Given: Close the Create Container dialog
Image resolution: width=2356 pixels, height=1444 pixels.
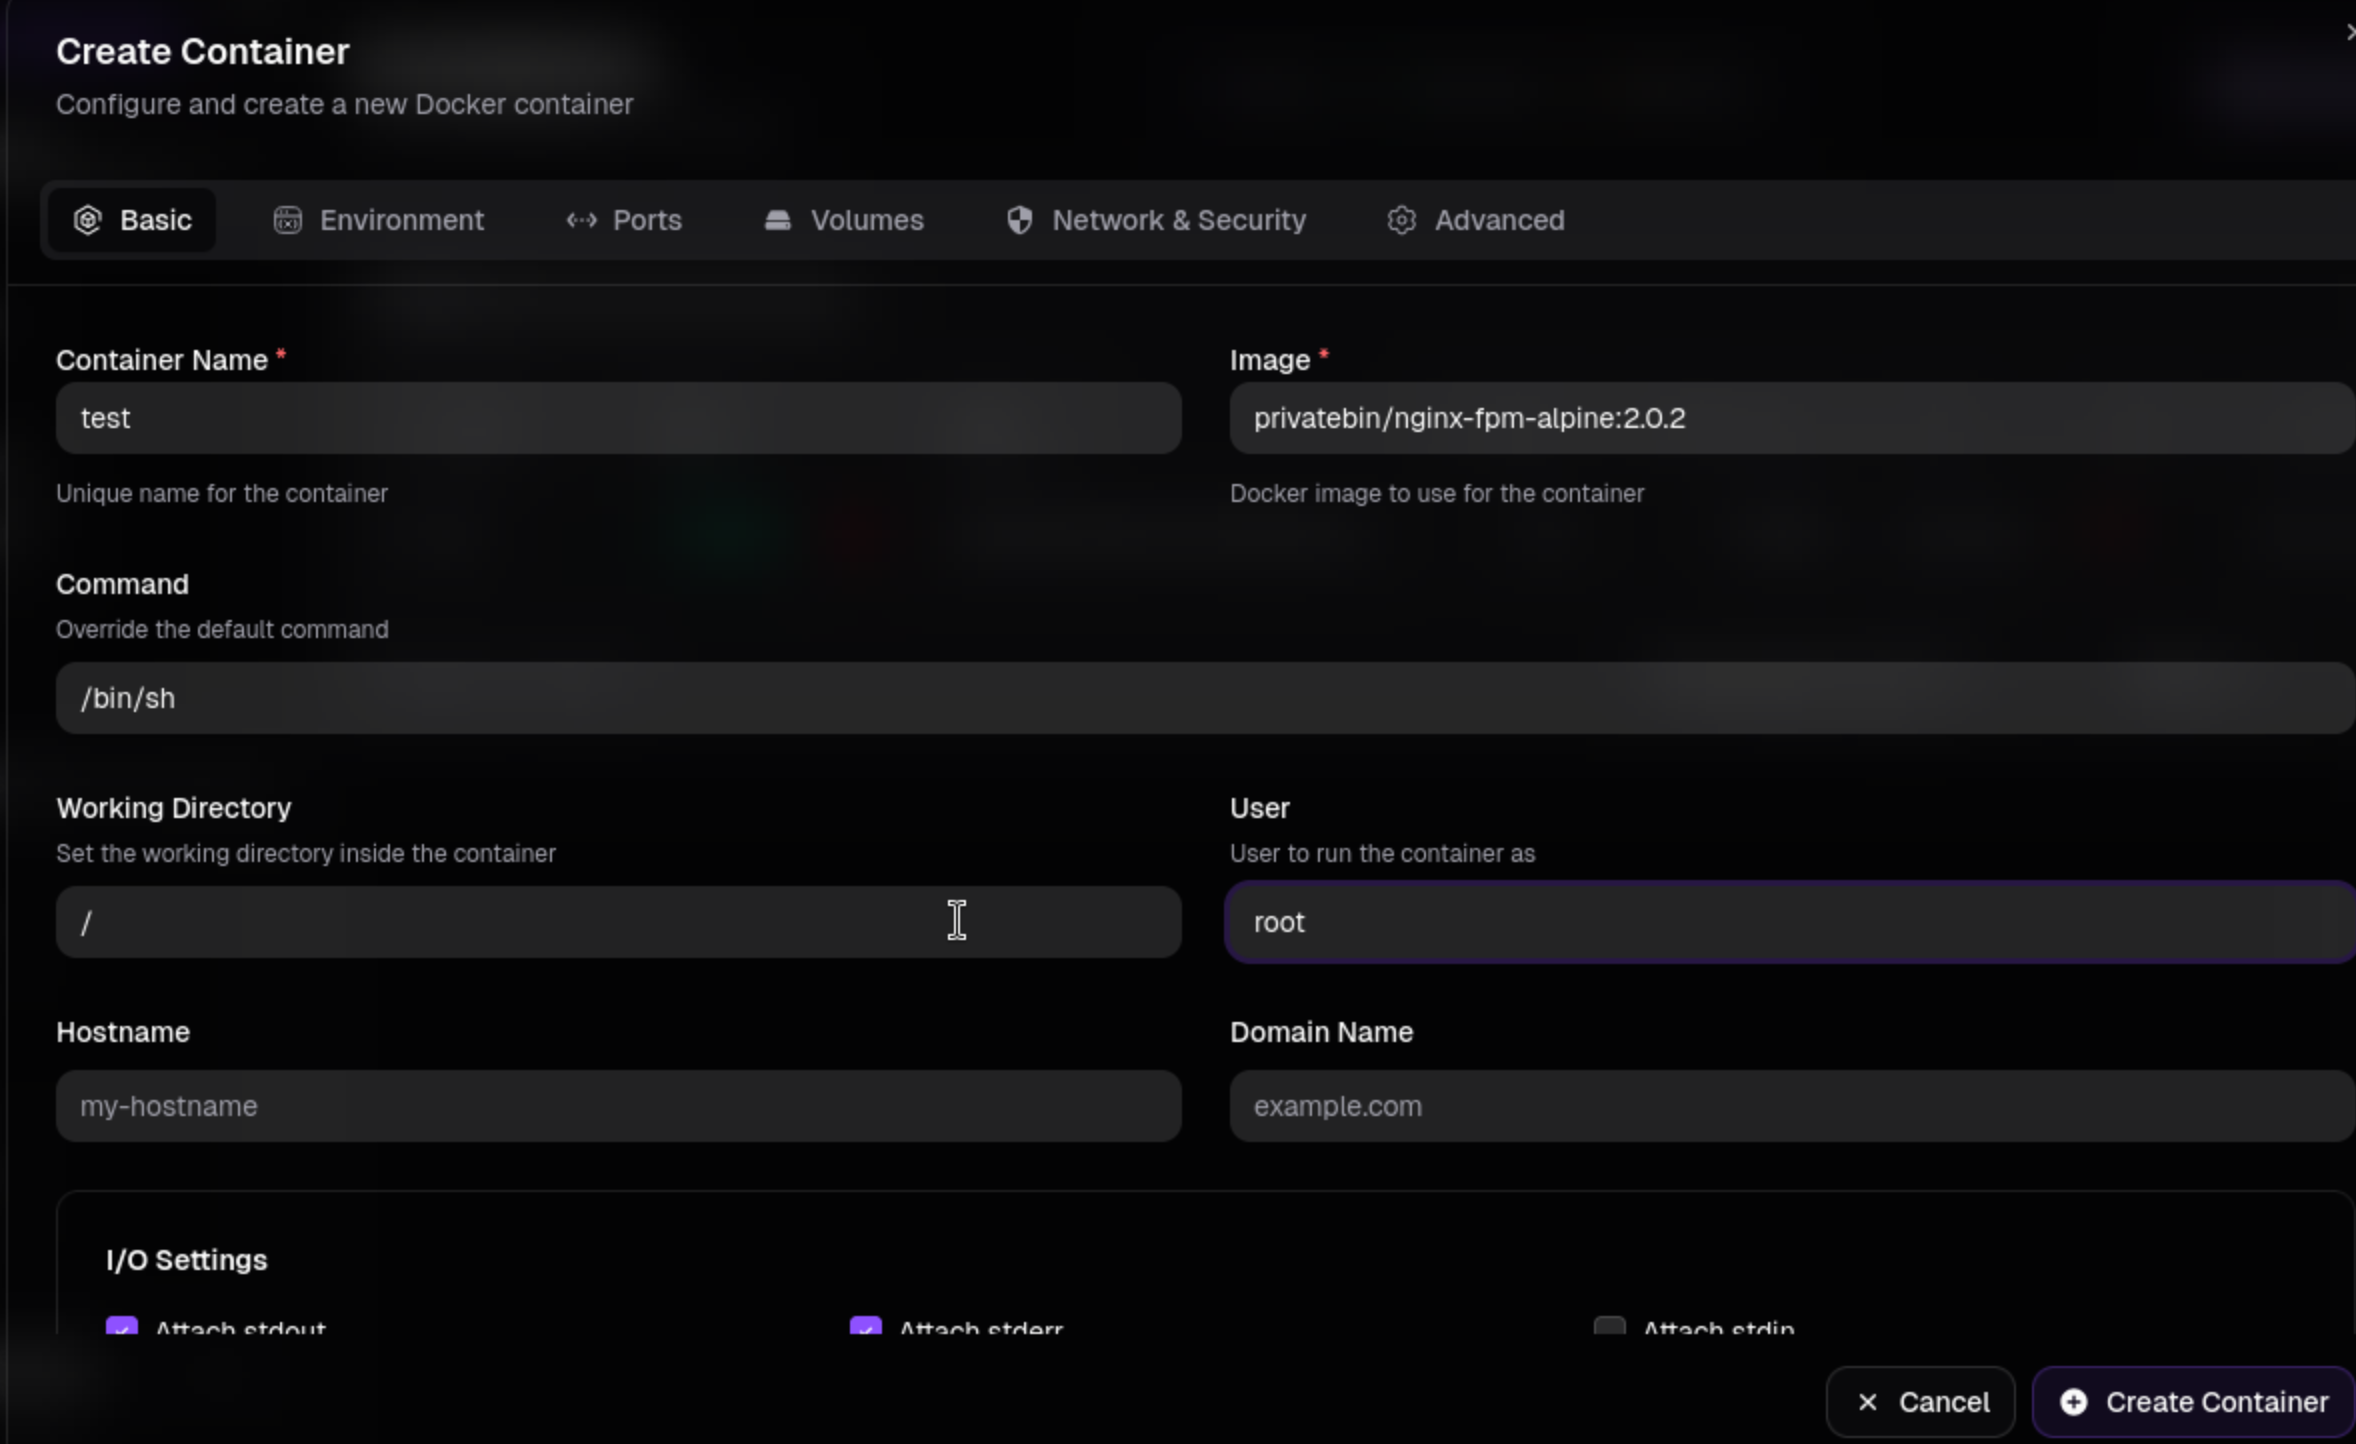Looking at the screenshot, I should (2349, 32).
